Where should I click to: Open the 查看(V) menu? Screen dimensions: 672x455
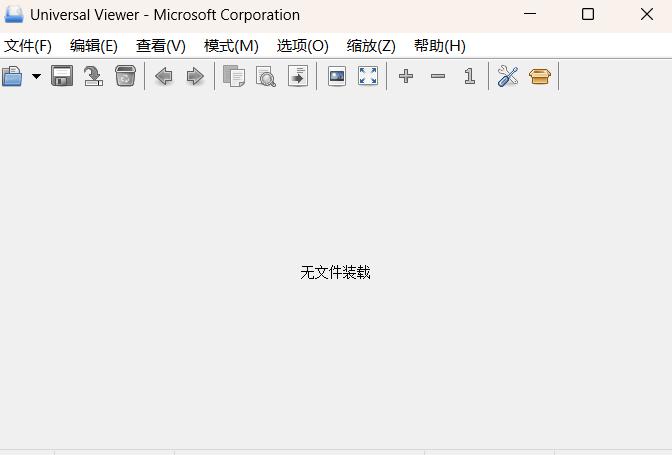(x=161, y=46)
